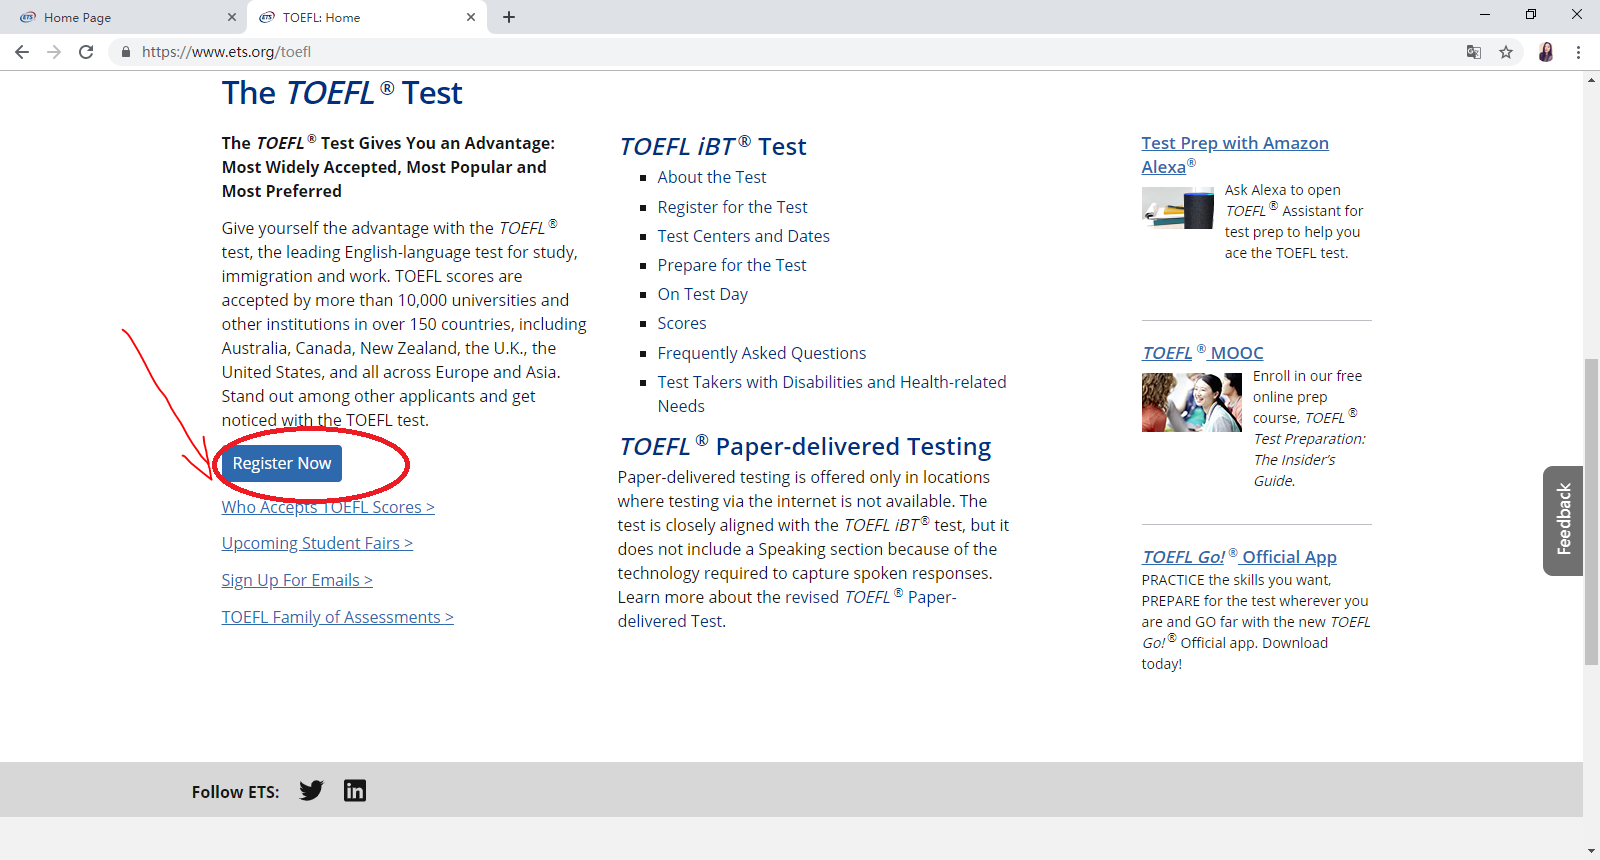Open the translate page icon
The height and width of the screenshot is (860, 1600).
point(1474,52)
